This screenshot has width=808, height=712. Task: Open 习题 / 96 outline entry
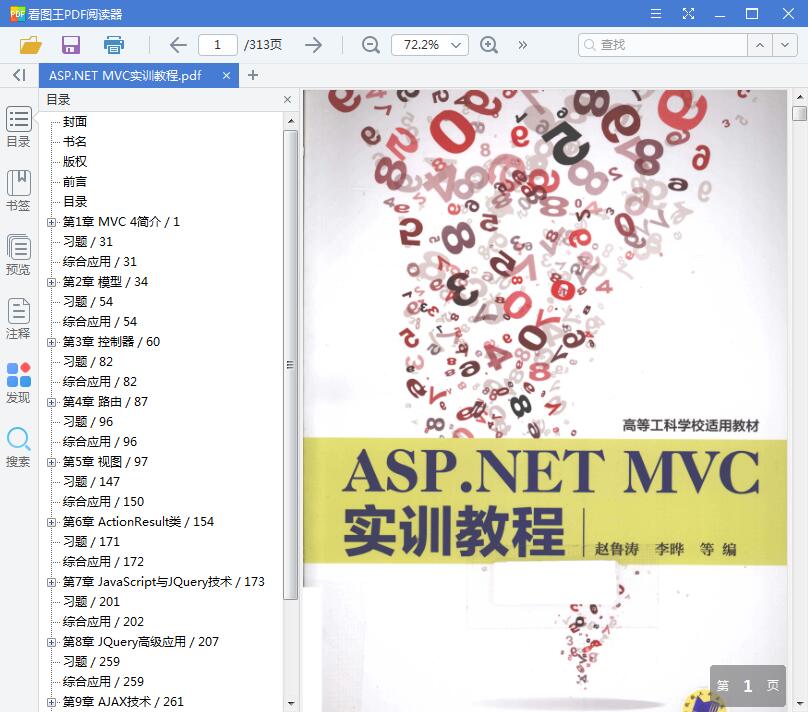tap(88, 421)
